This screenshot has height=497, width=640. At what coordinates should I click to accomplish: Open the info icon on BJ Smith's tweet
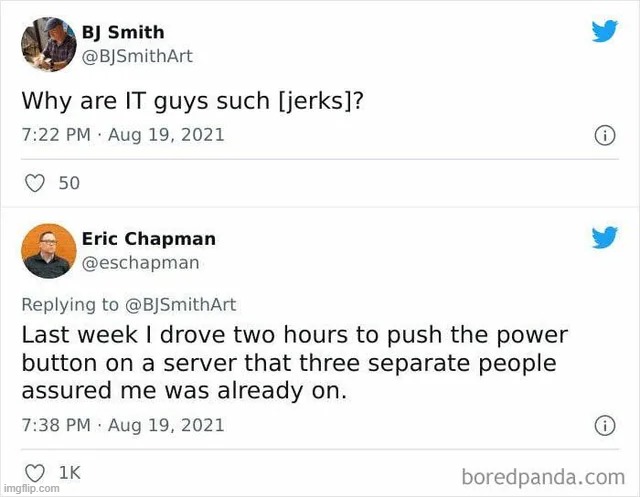click(604, 135)
